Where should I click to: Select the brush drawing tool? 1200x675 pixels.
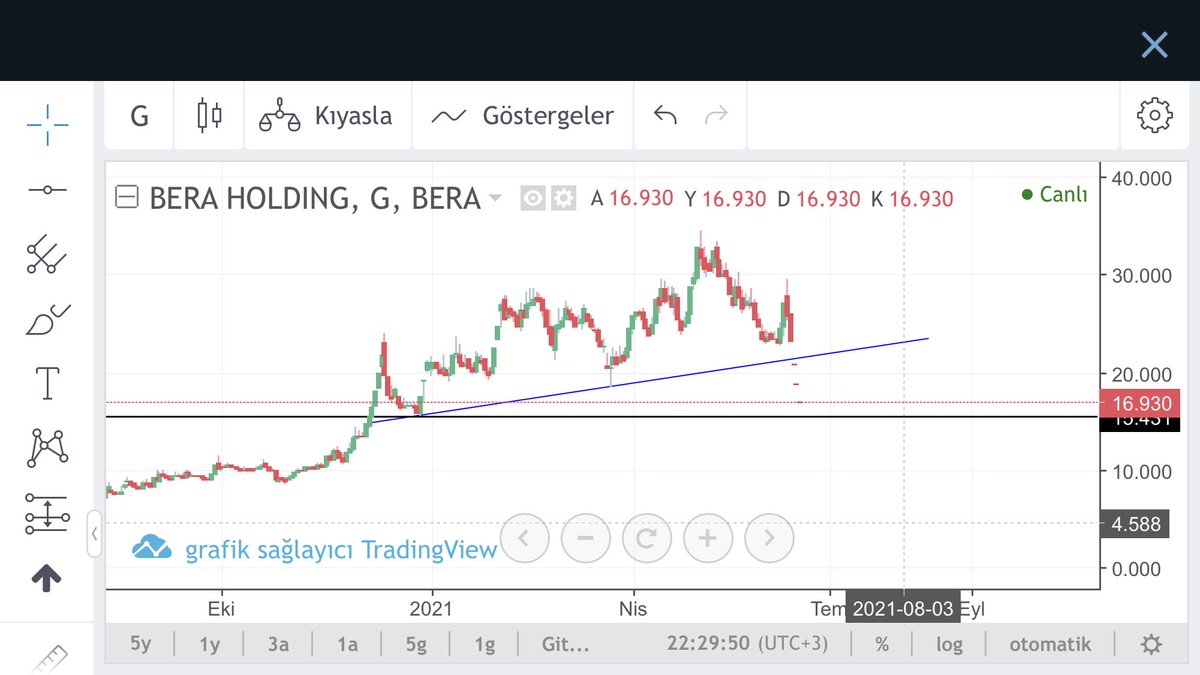[47, 318]
